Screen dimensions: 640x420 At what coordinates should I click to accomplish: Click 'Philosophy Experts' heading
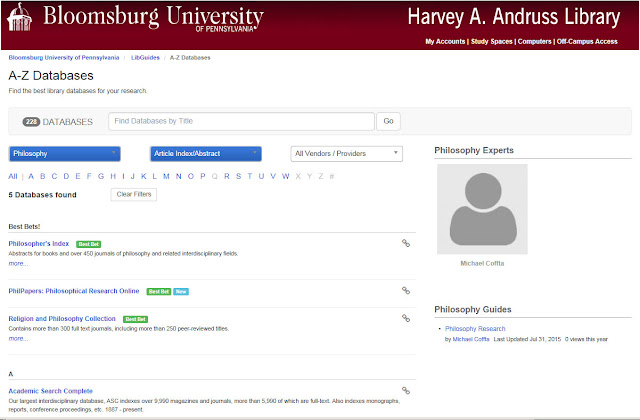[x=474, y=150]
